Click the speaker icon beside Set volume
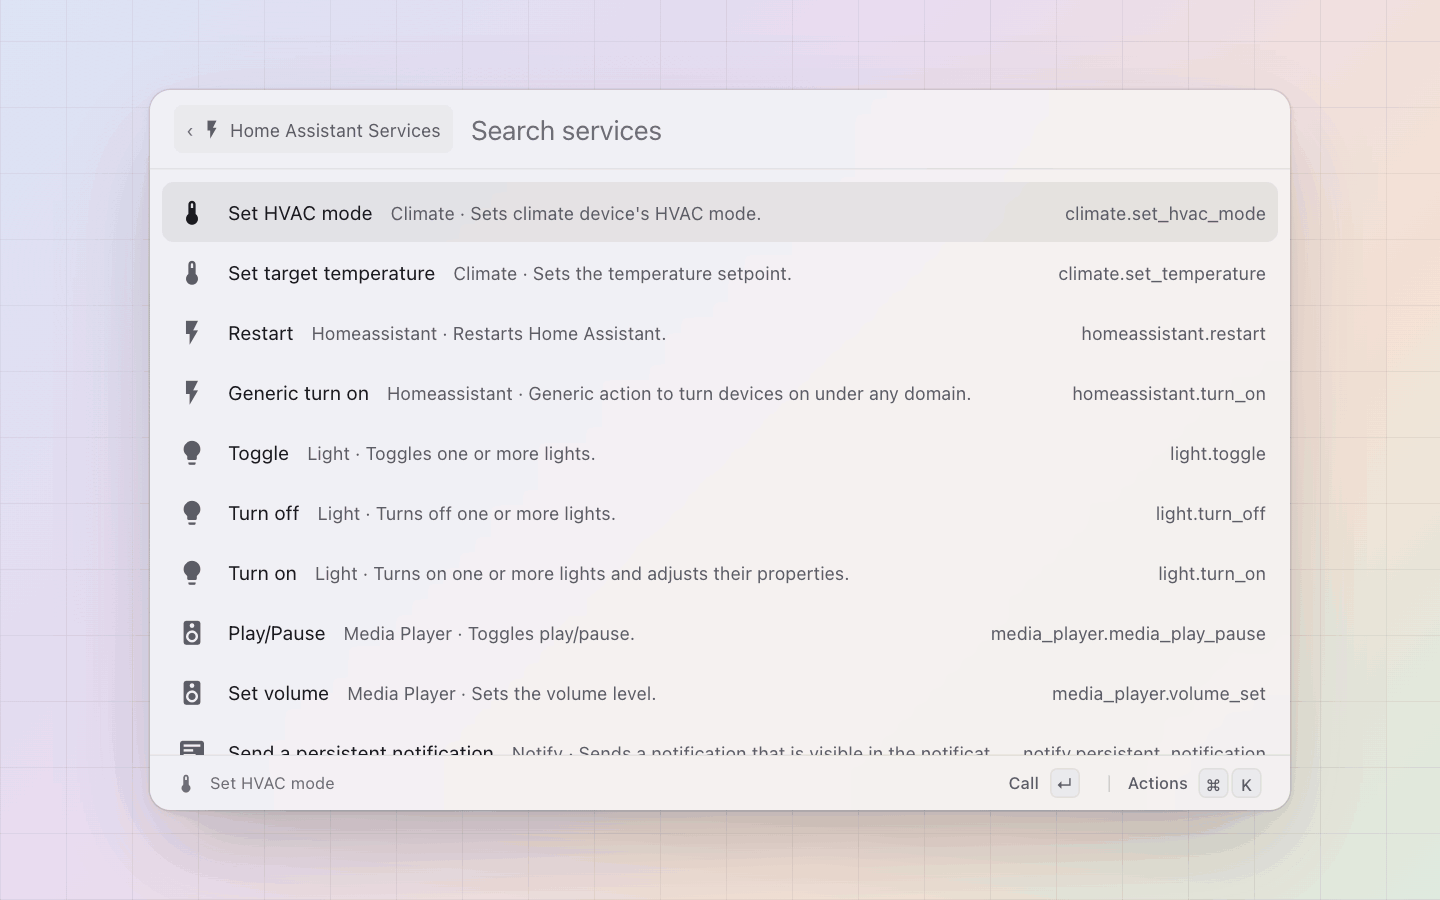This screenshot has width=1440, height=900. click(x=192, y=693)
